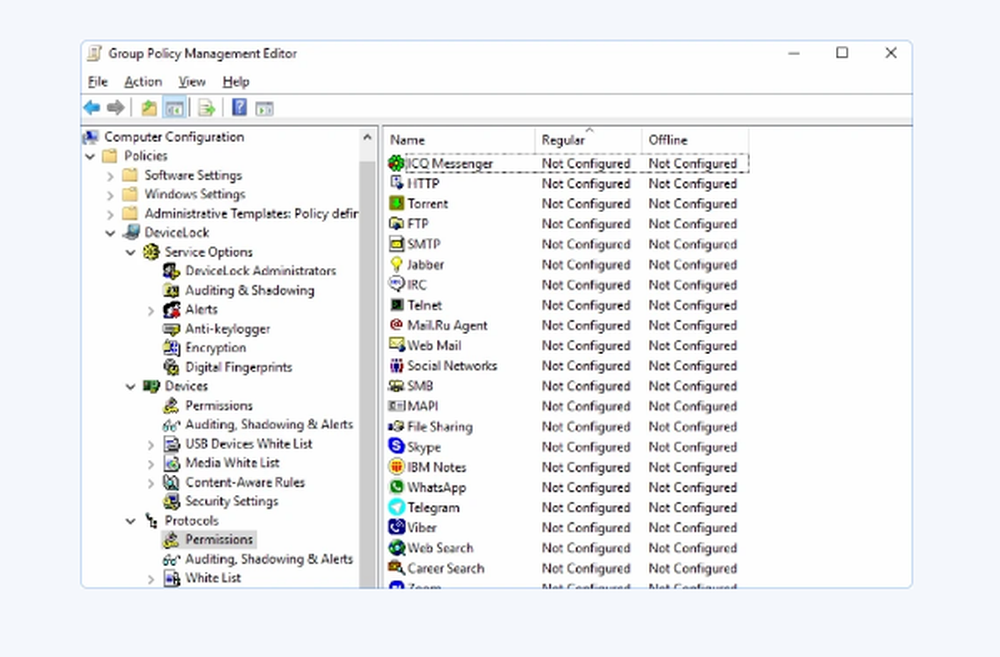Click the IBM Notes icon
1000x657 pixels.
tap(397, 467)
